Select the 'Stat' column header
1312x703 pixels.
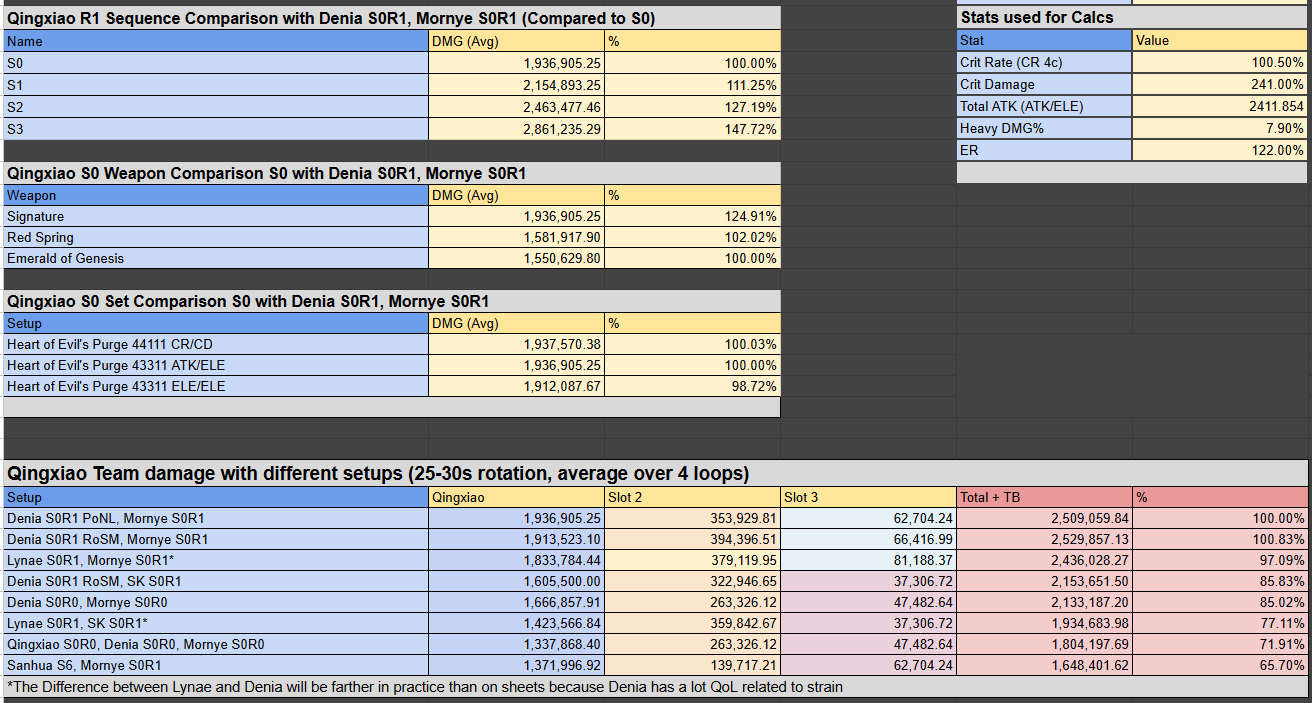[x=1045, y=40]
